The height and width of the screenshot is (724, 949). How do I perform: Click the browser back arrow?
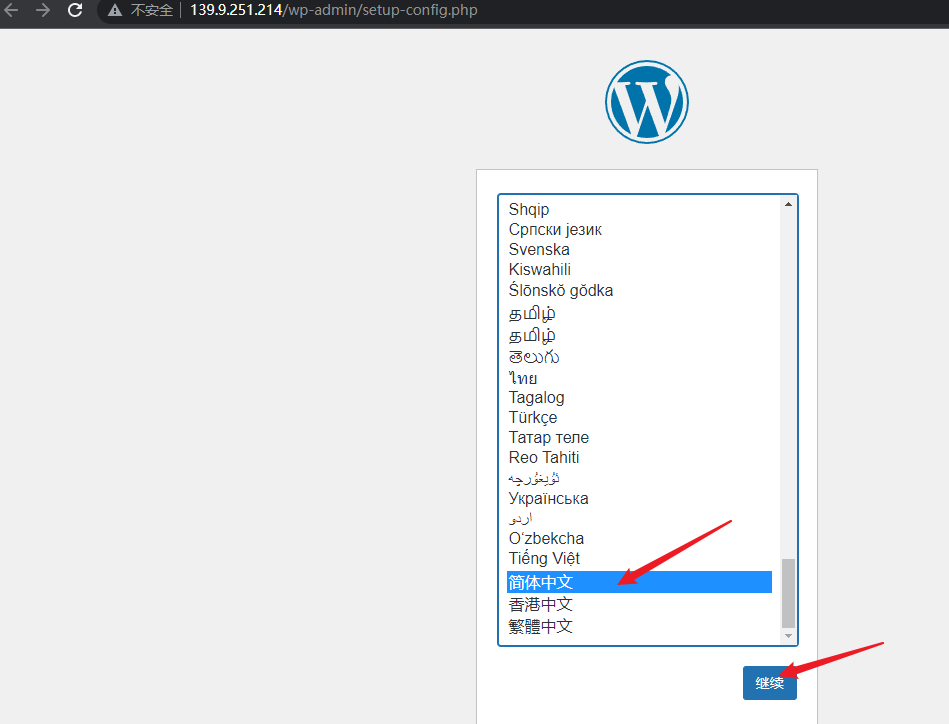click(x=11, y=10)
